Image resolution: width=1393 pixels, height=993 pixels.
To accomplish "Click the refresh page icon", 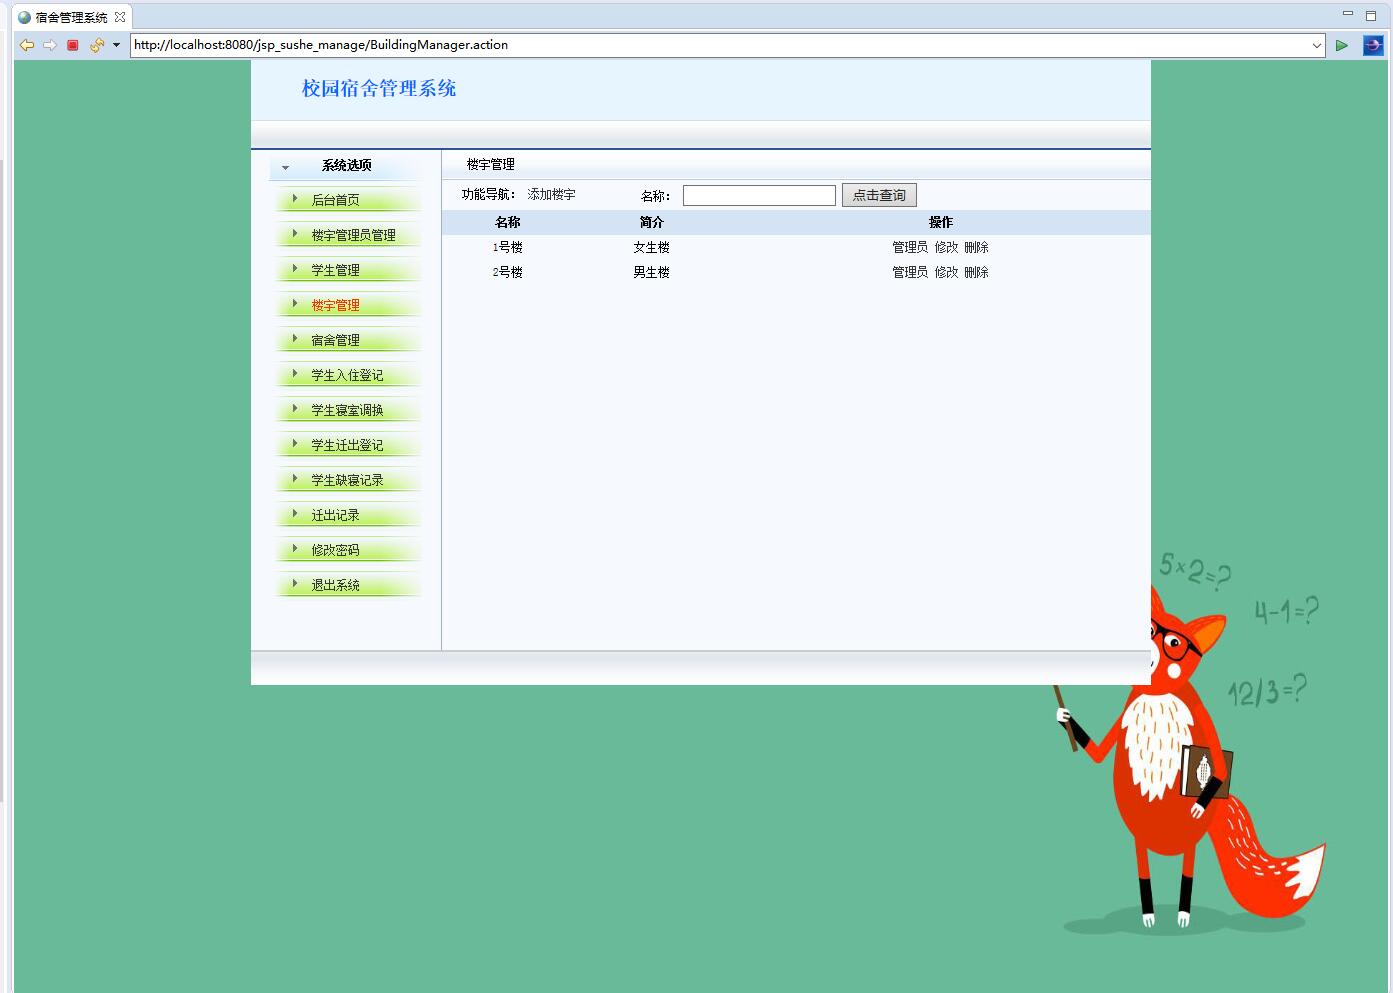I will point(97,45).
